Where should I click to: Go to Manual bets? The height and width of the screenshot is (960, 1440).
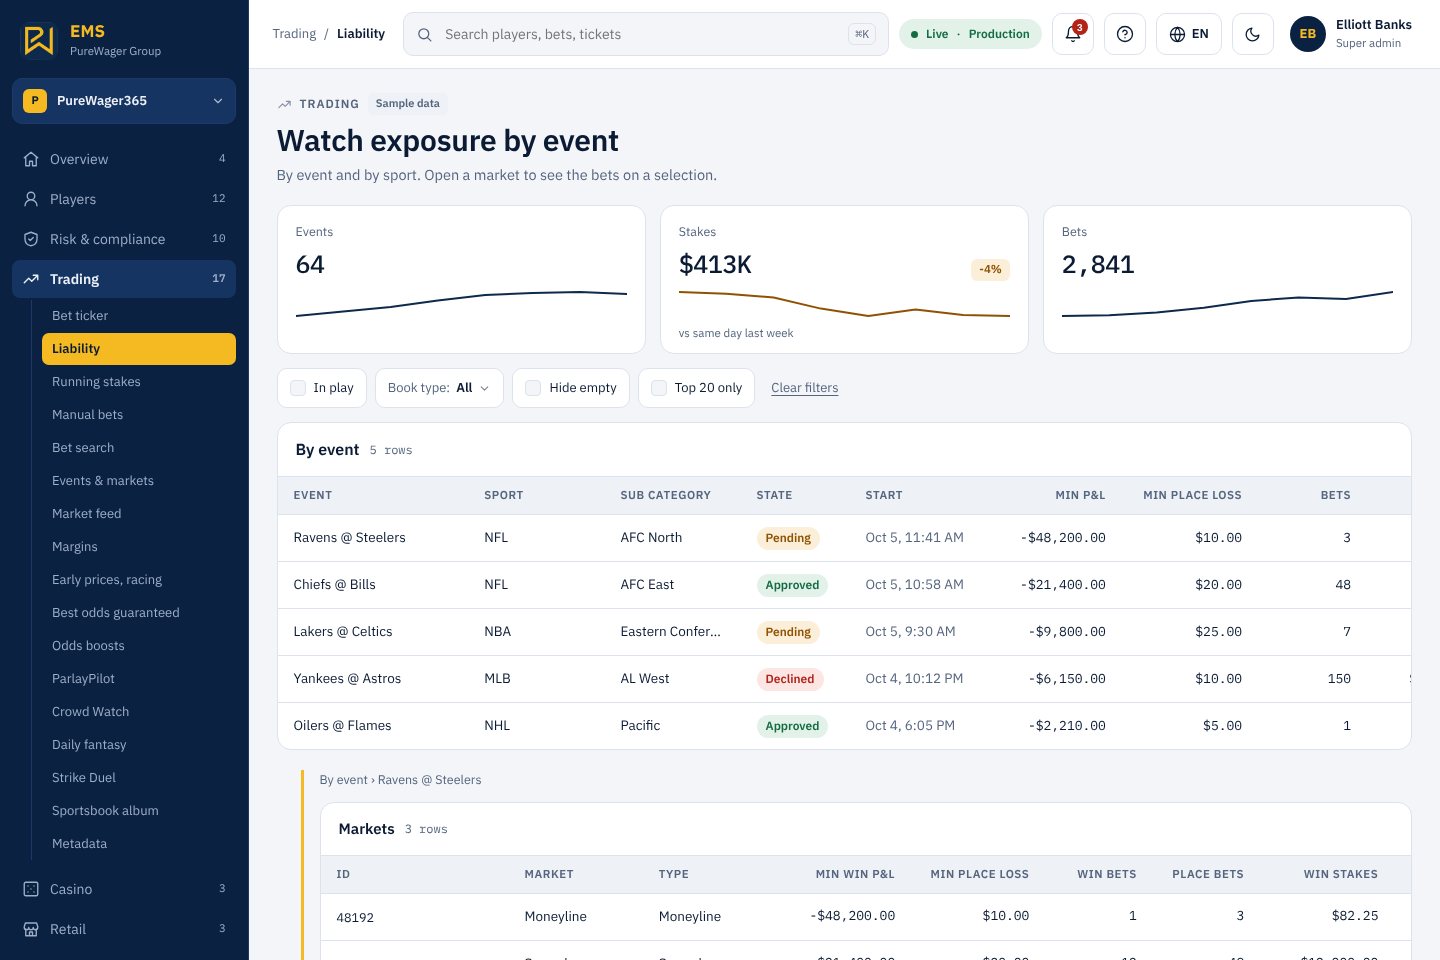(x=139, y=415)
